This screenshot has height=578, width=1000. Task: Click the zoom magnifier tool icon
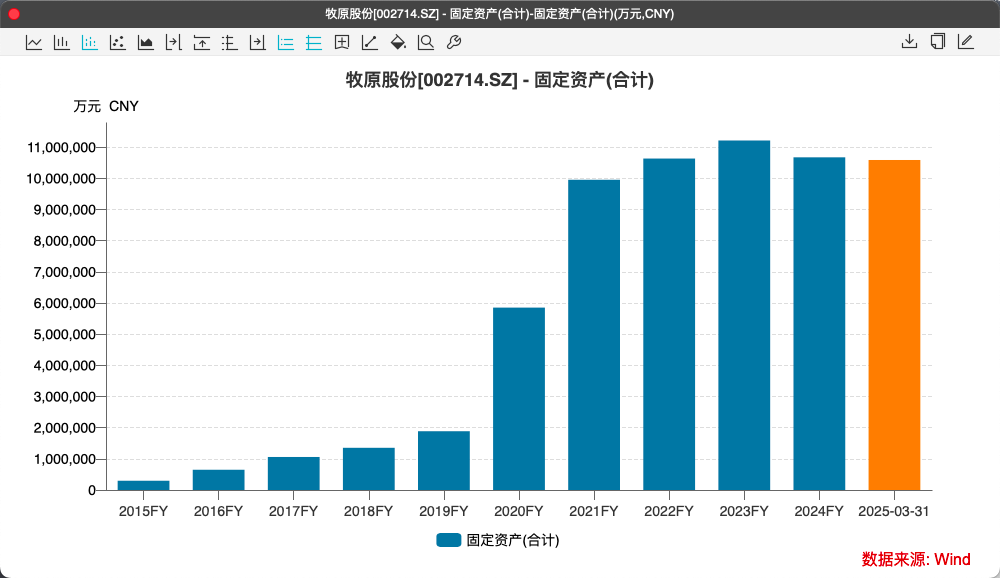click(x=426, y=42)
